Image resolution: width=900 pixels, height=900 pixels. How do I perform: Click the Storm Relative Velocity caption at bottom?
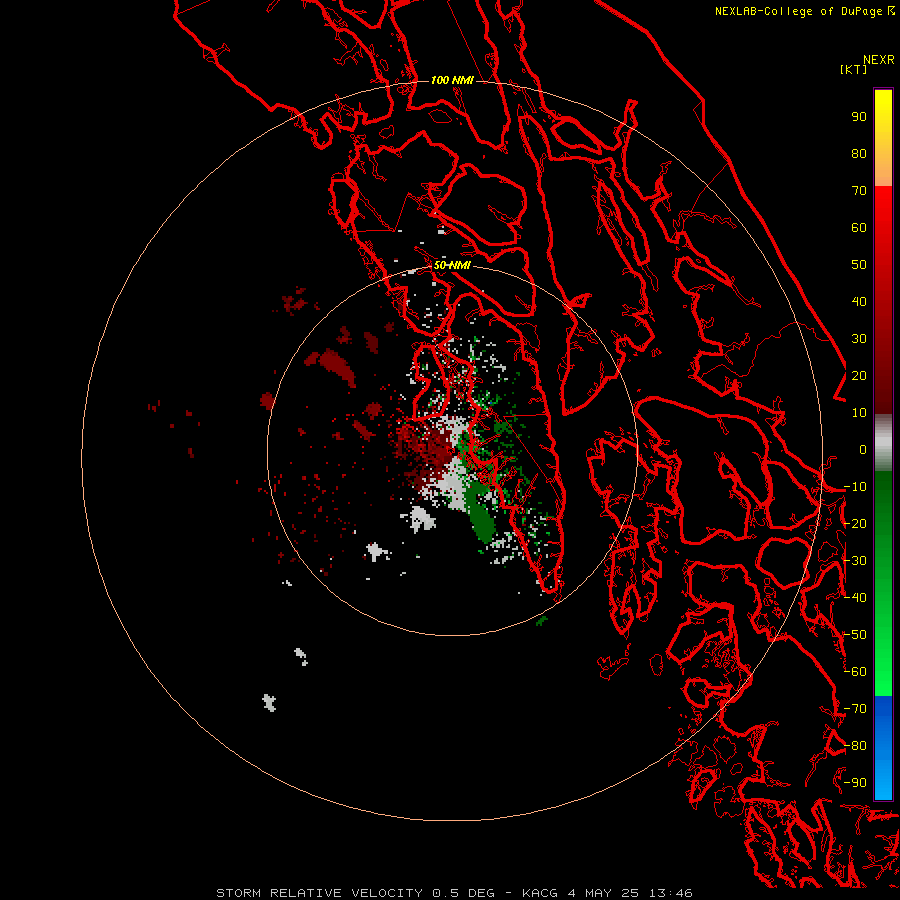click(454, 893)
